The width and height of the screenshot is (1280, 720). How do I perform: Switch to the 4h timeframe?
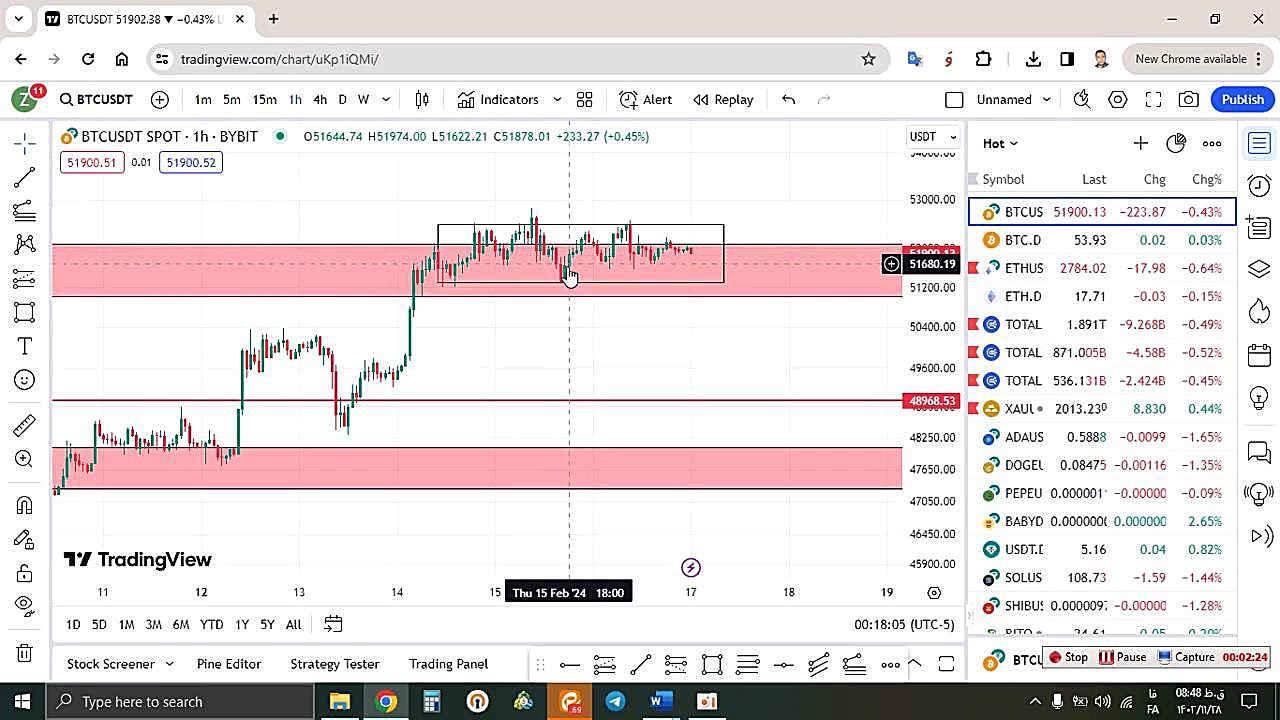coord(320,99)
